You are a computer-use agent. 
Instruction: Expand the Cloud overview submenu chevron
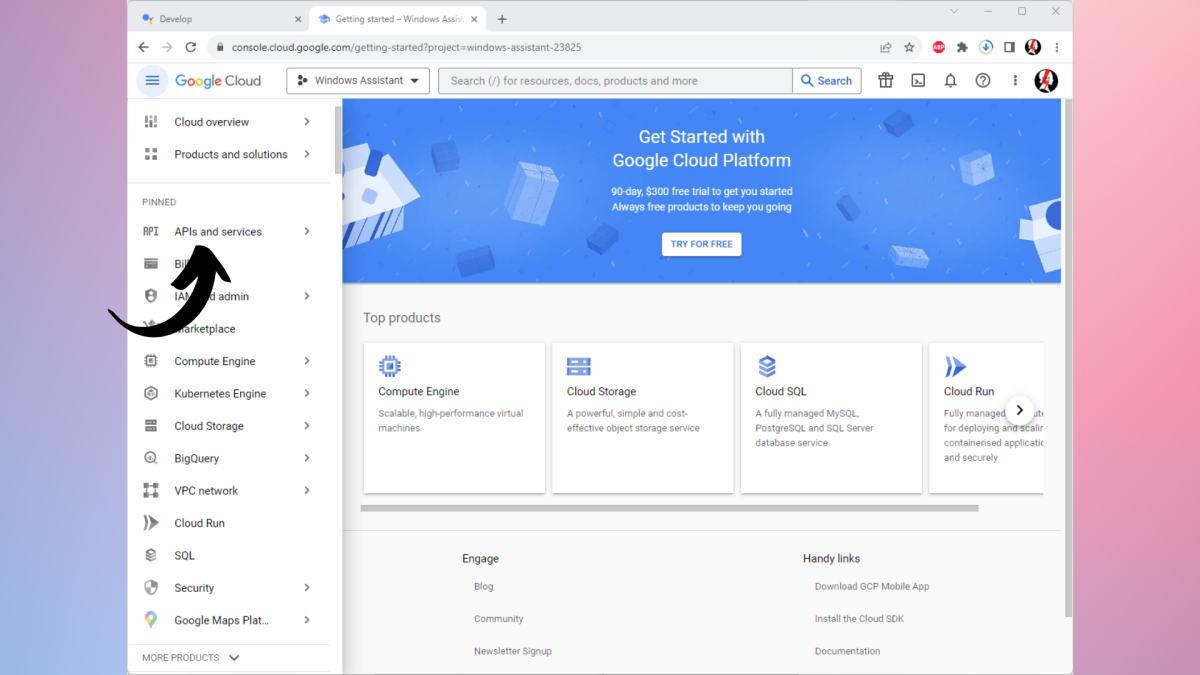pos(307,122)
